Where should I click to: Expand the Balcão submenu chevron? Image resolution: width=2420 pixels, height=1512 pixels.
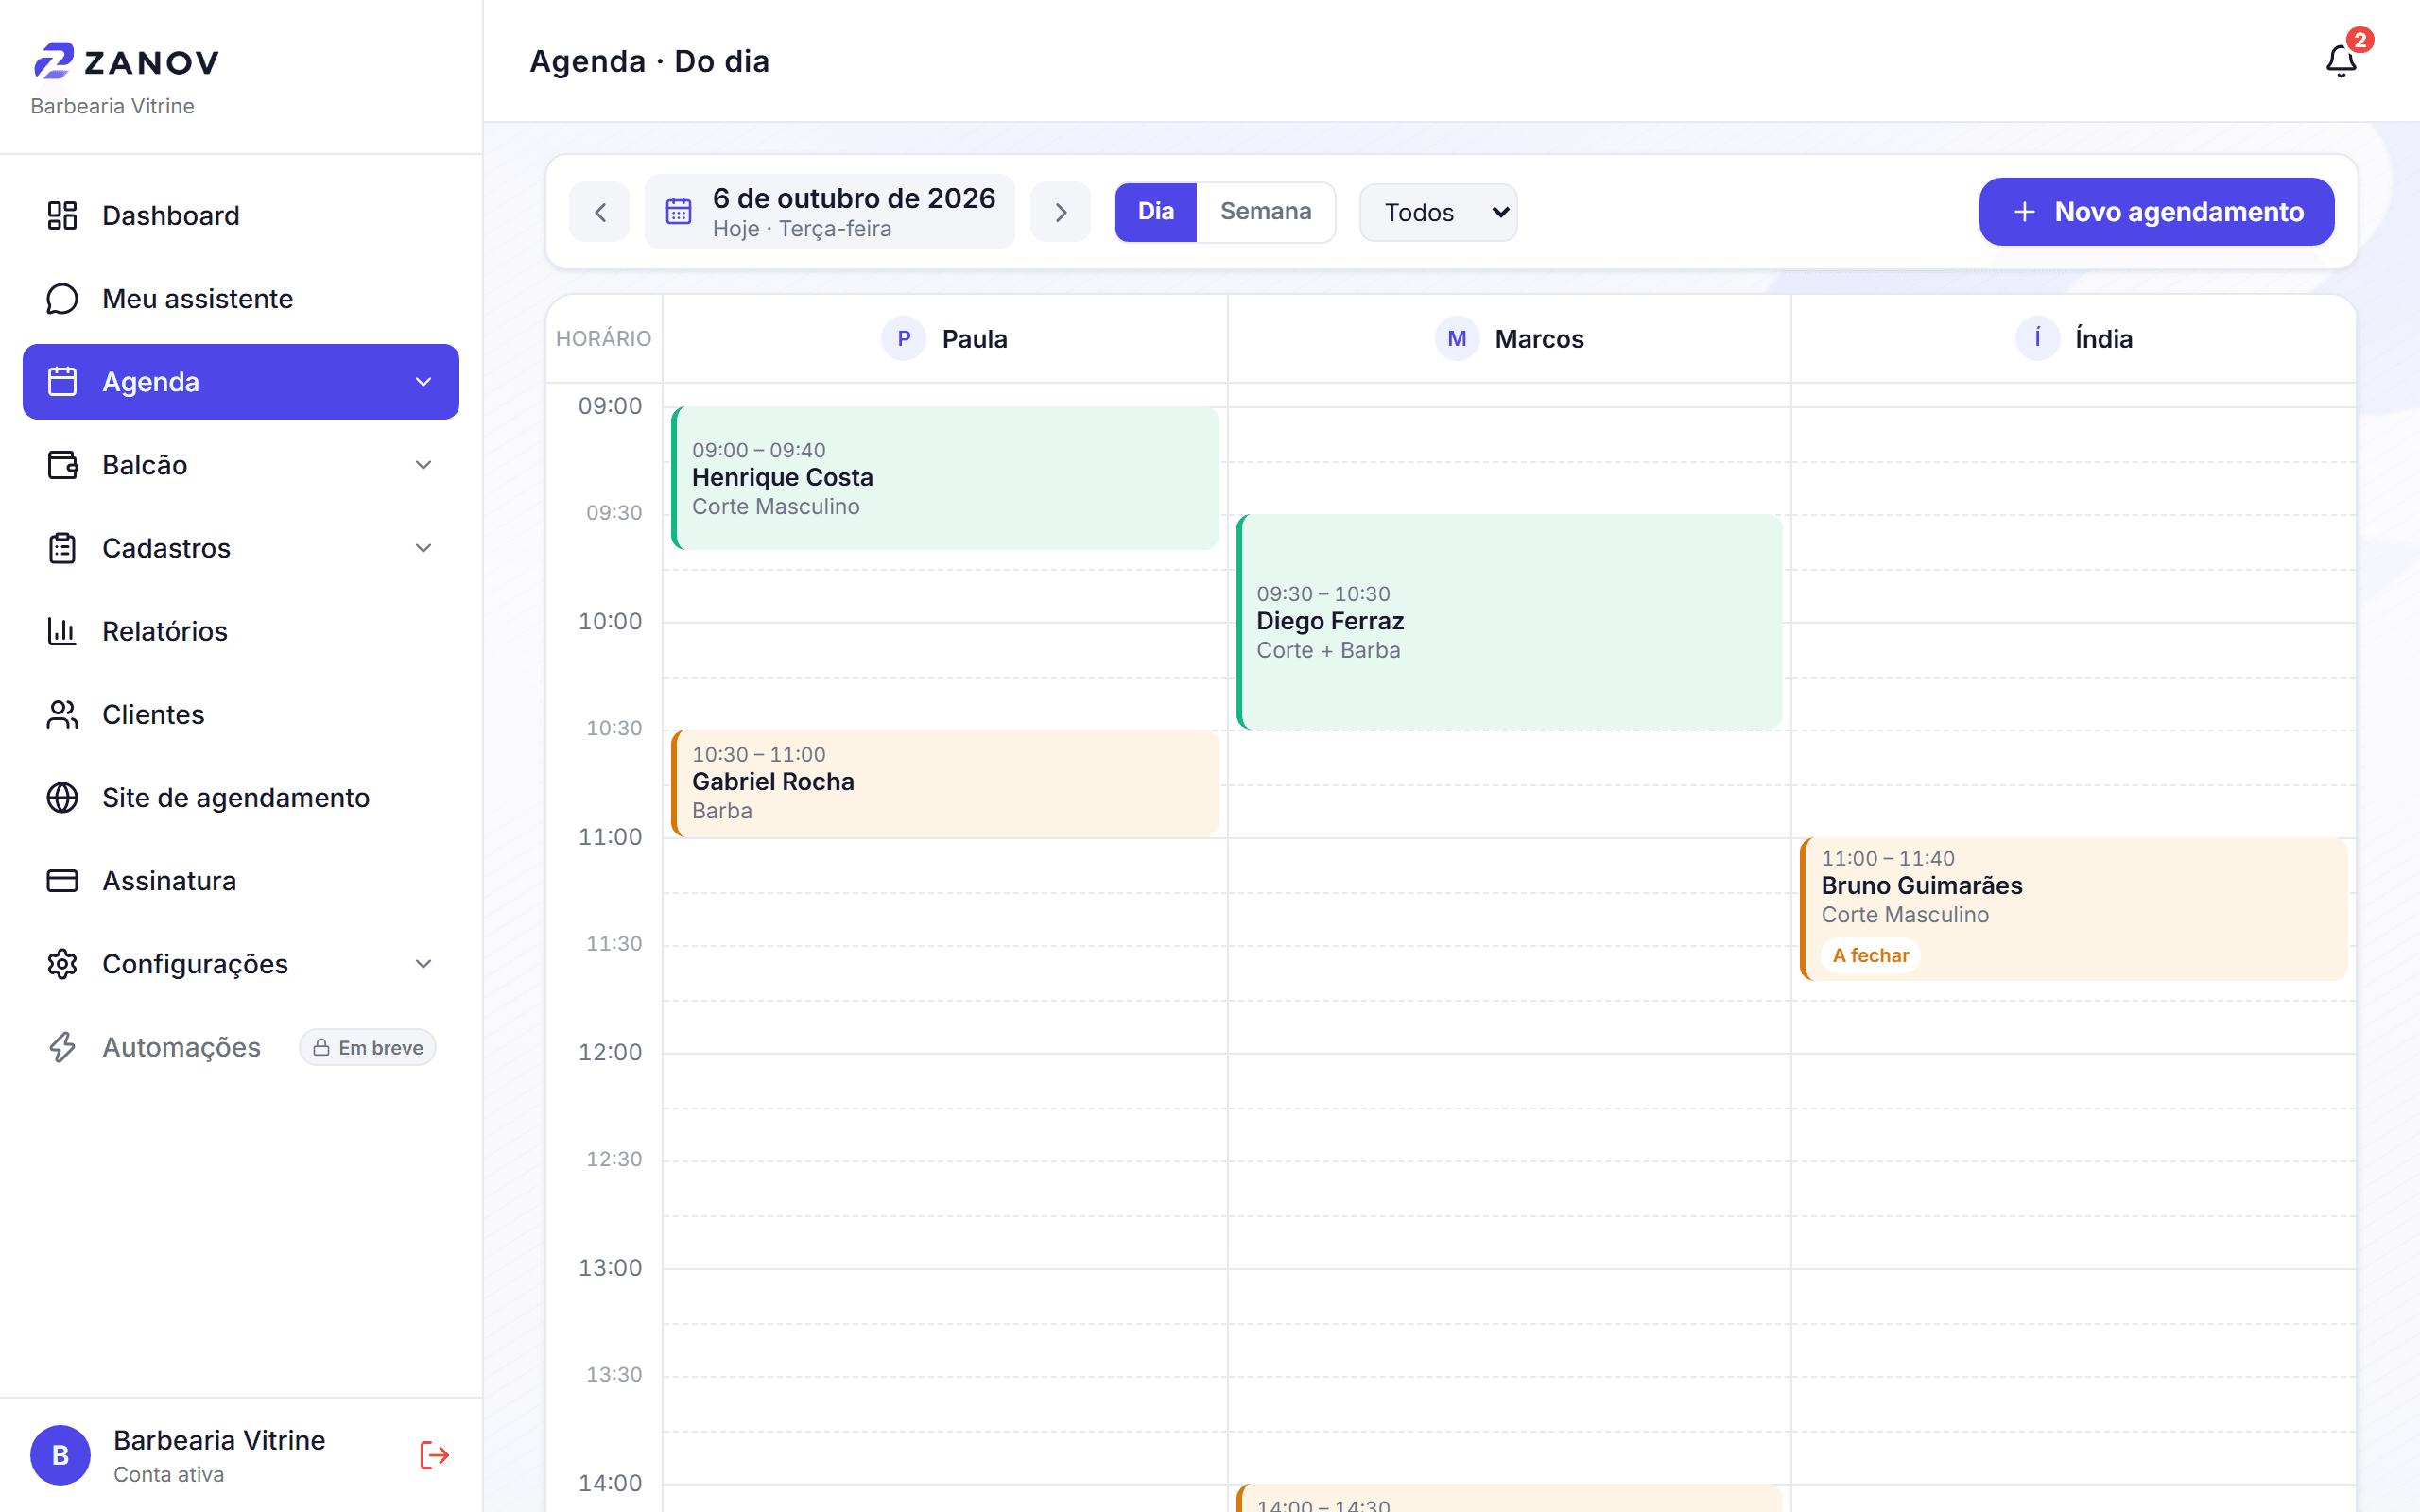tap(423, 465)
